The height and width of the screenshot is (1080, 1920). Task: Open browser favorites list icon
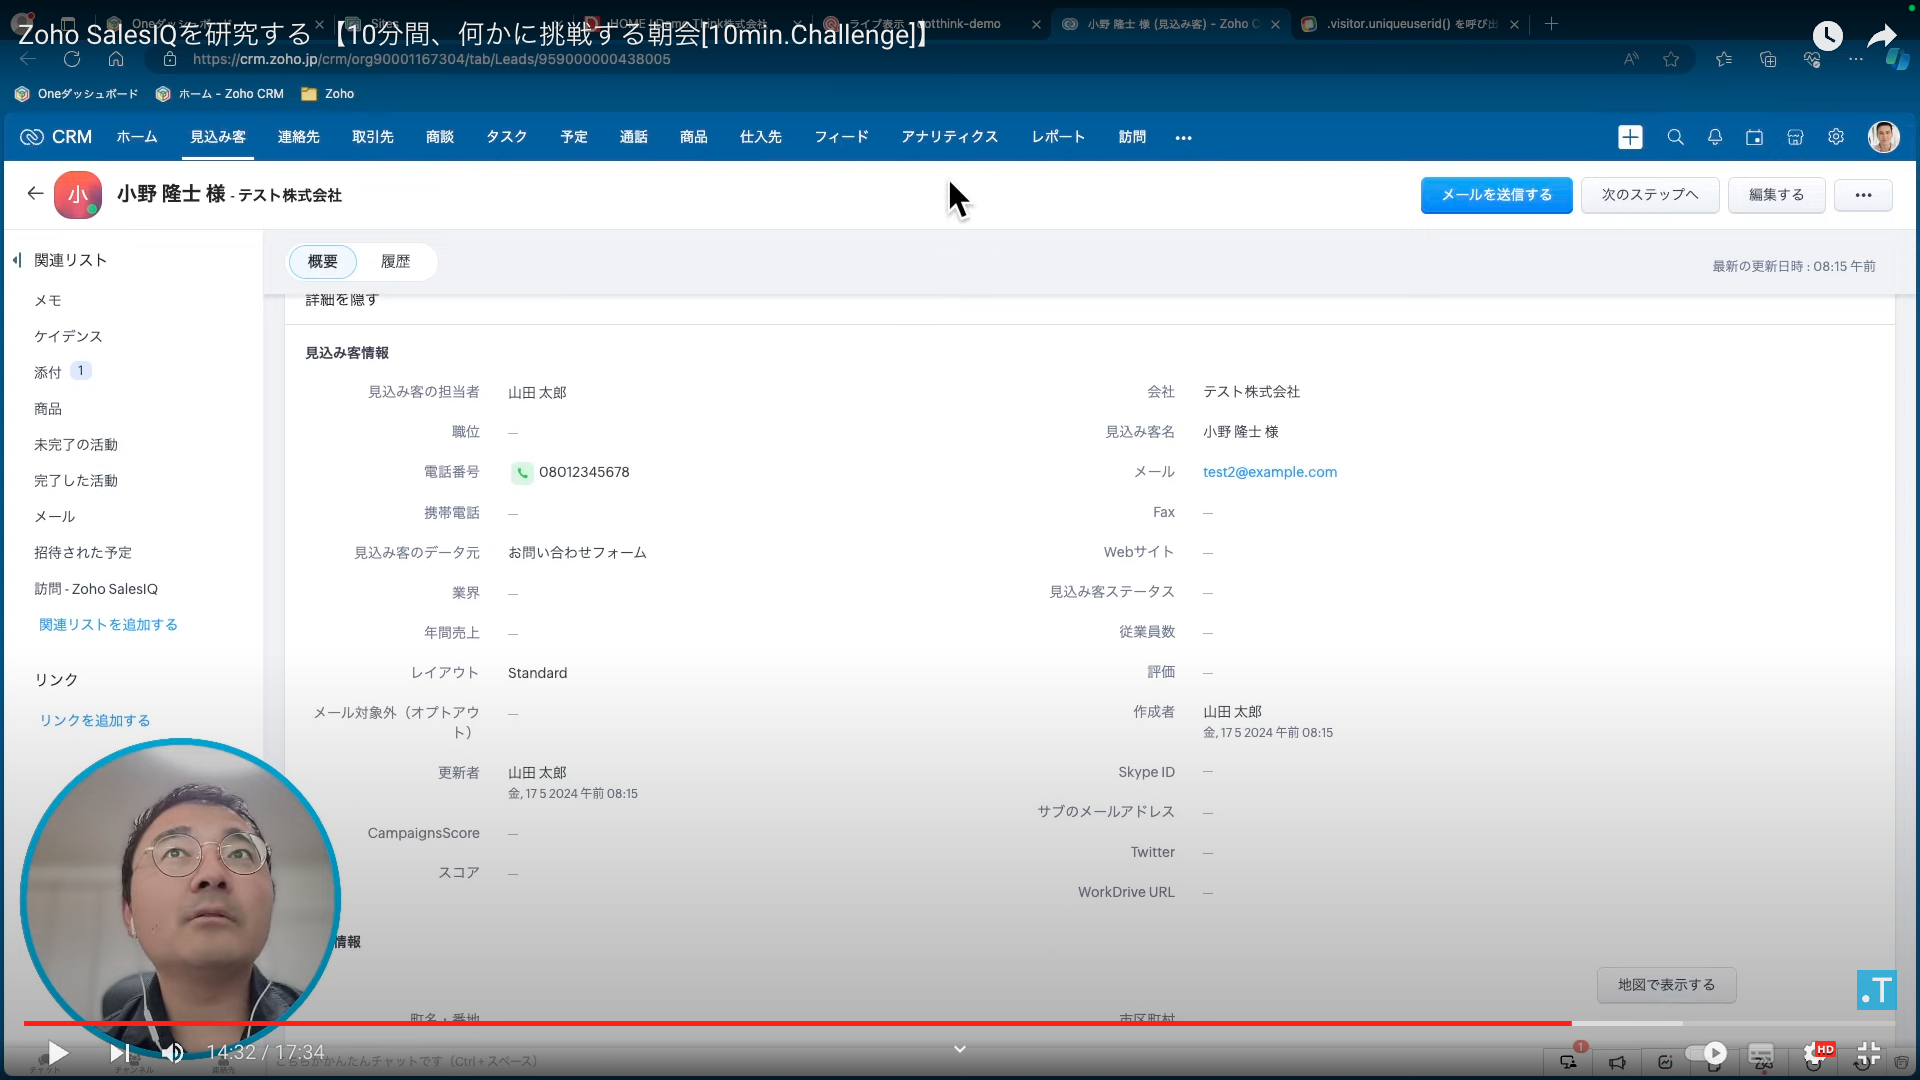[1724, 59]
